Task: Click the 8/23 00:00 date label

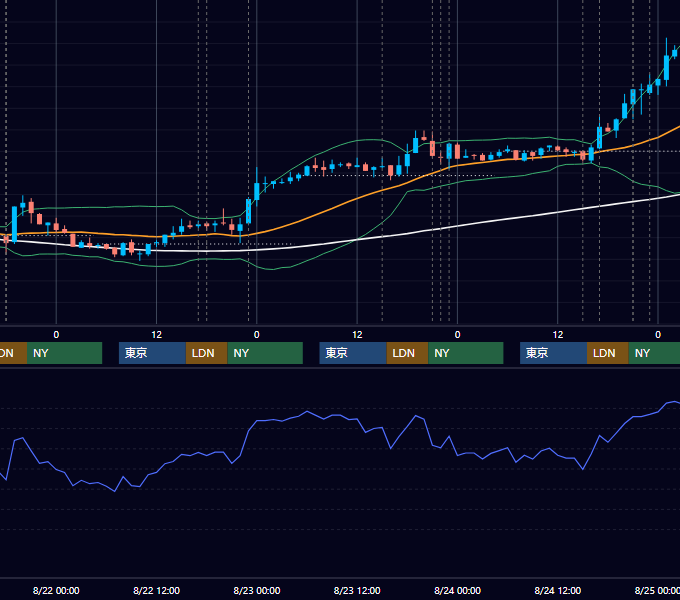Action: (257, 590)
